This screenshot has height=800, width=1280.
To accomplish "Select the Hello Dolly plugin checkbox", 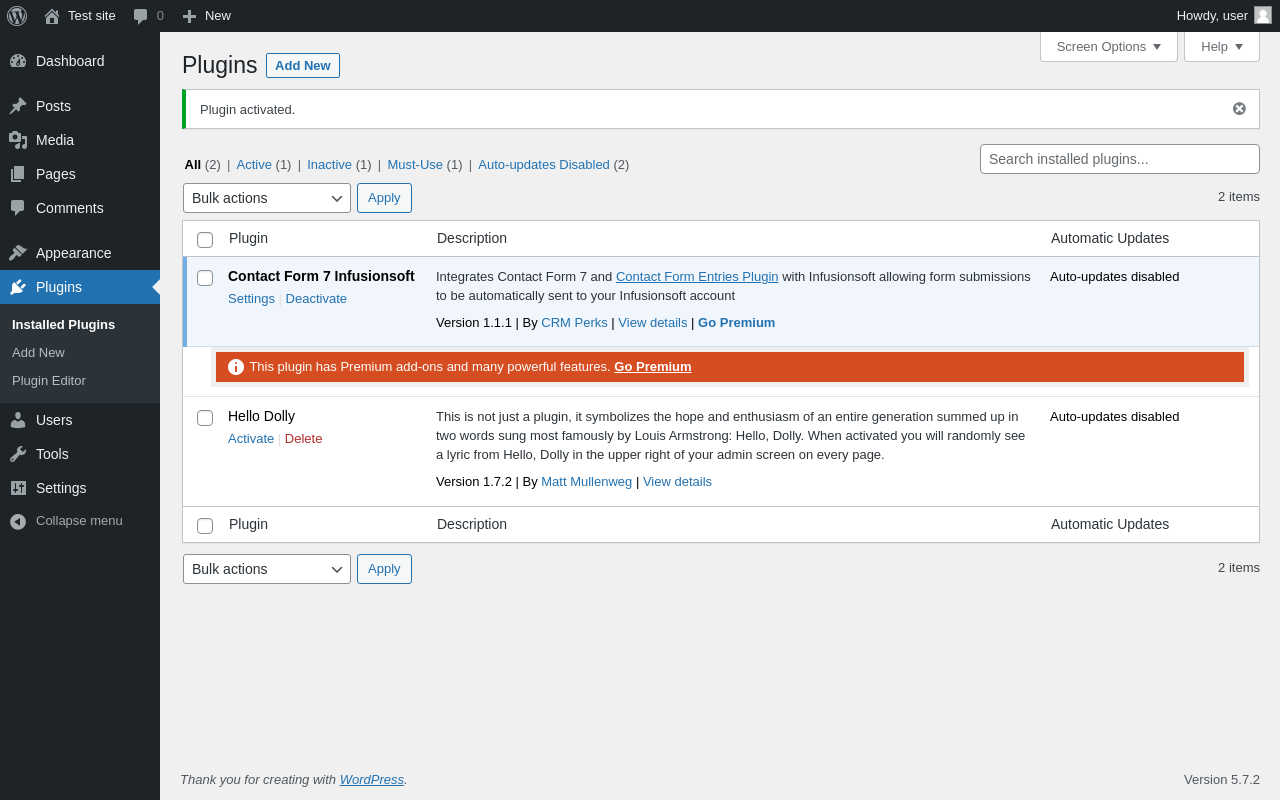I will point(205,418).
